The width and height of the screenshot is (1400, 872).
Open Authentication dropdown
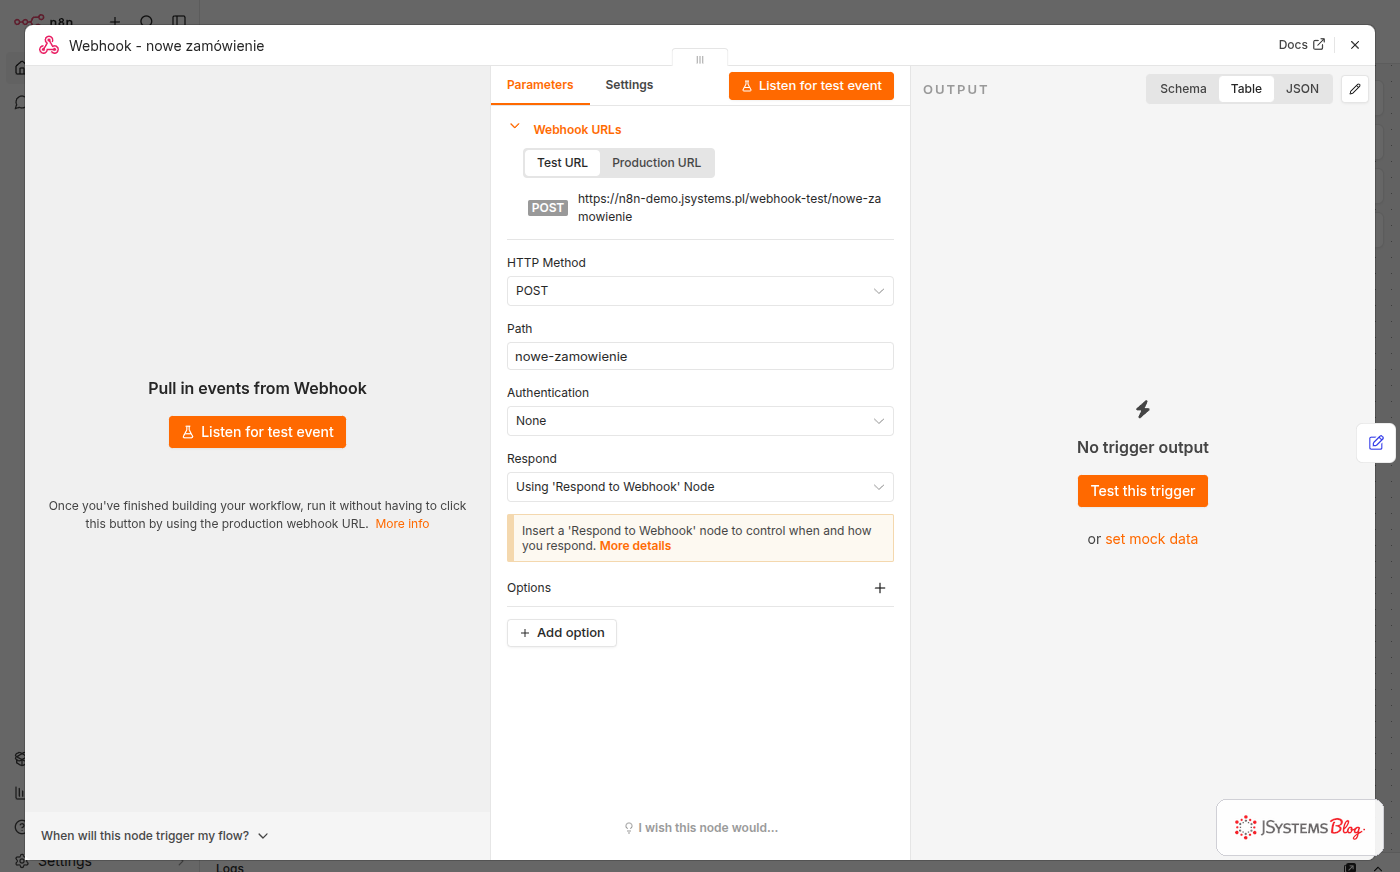coord(700,421)
